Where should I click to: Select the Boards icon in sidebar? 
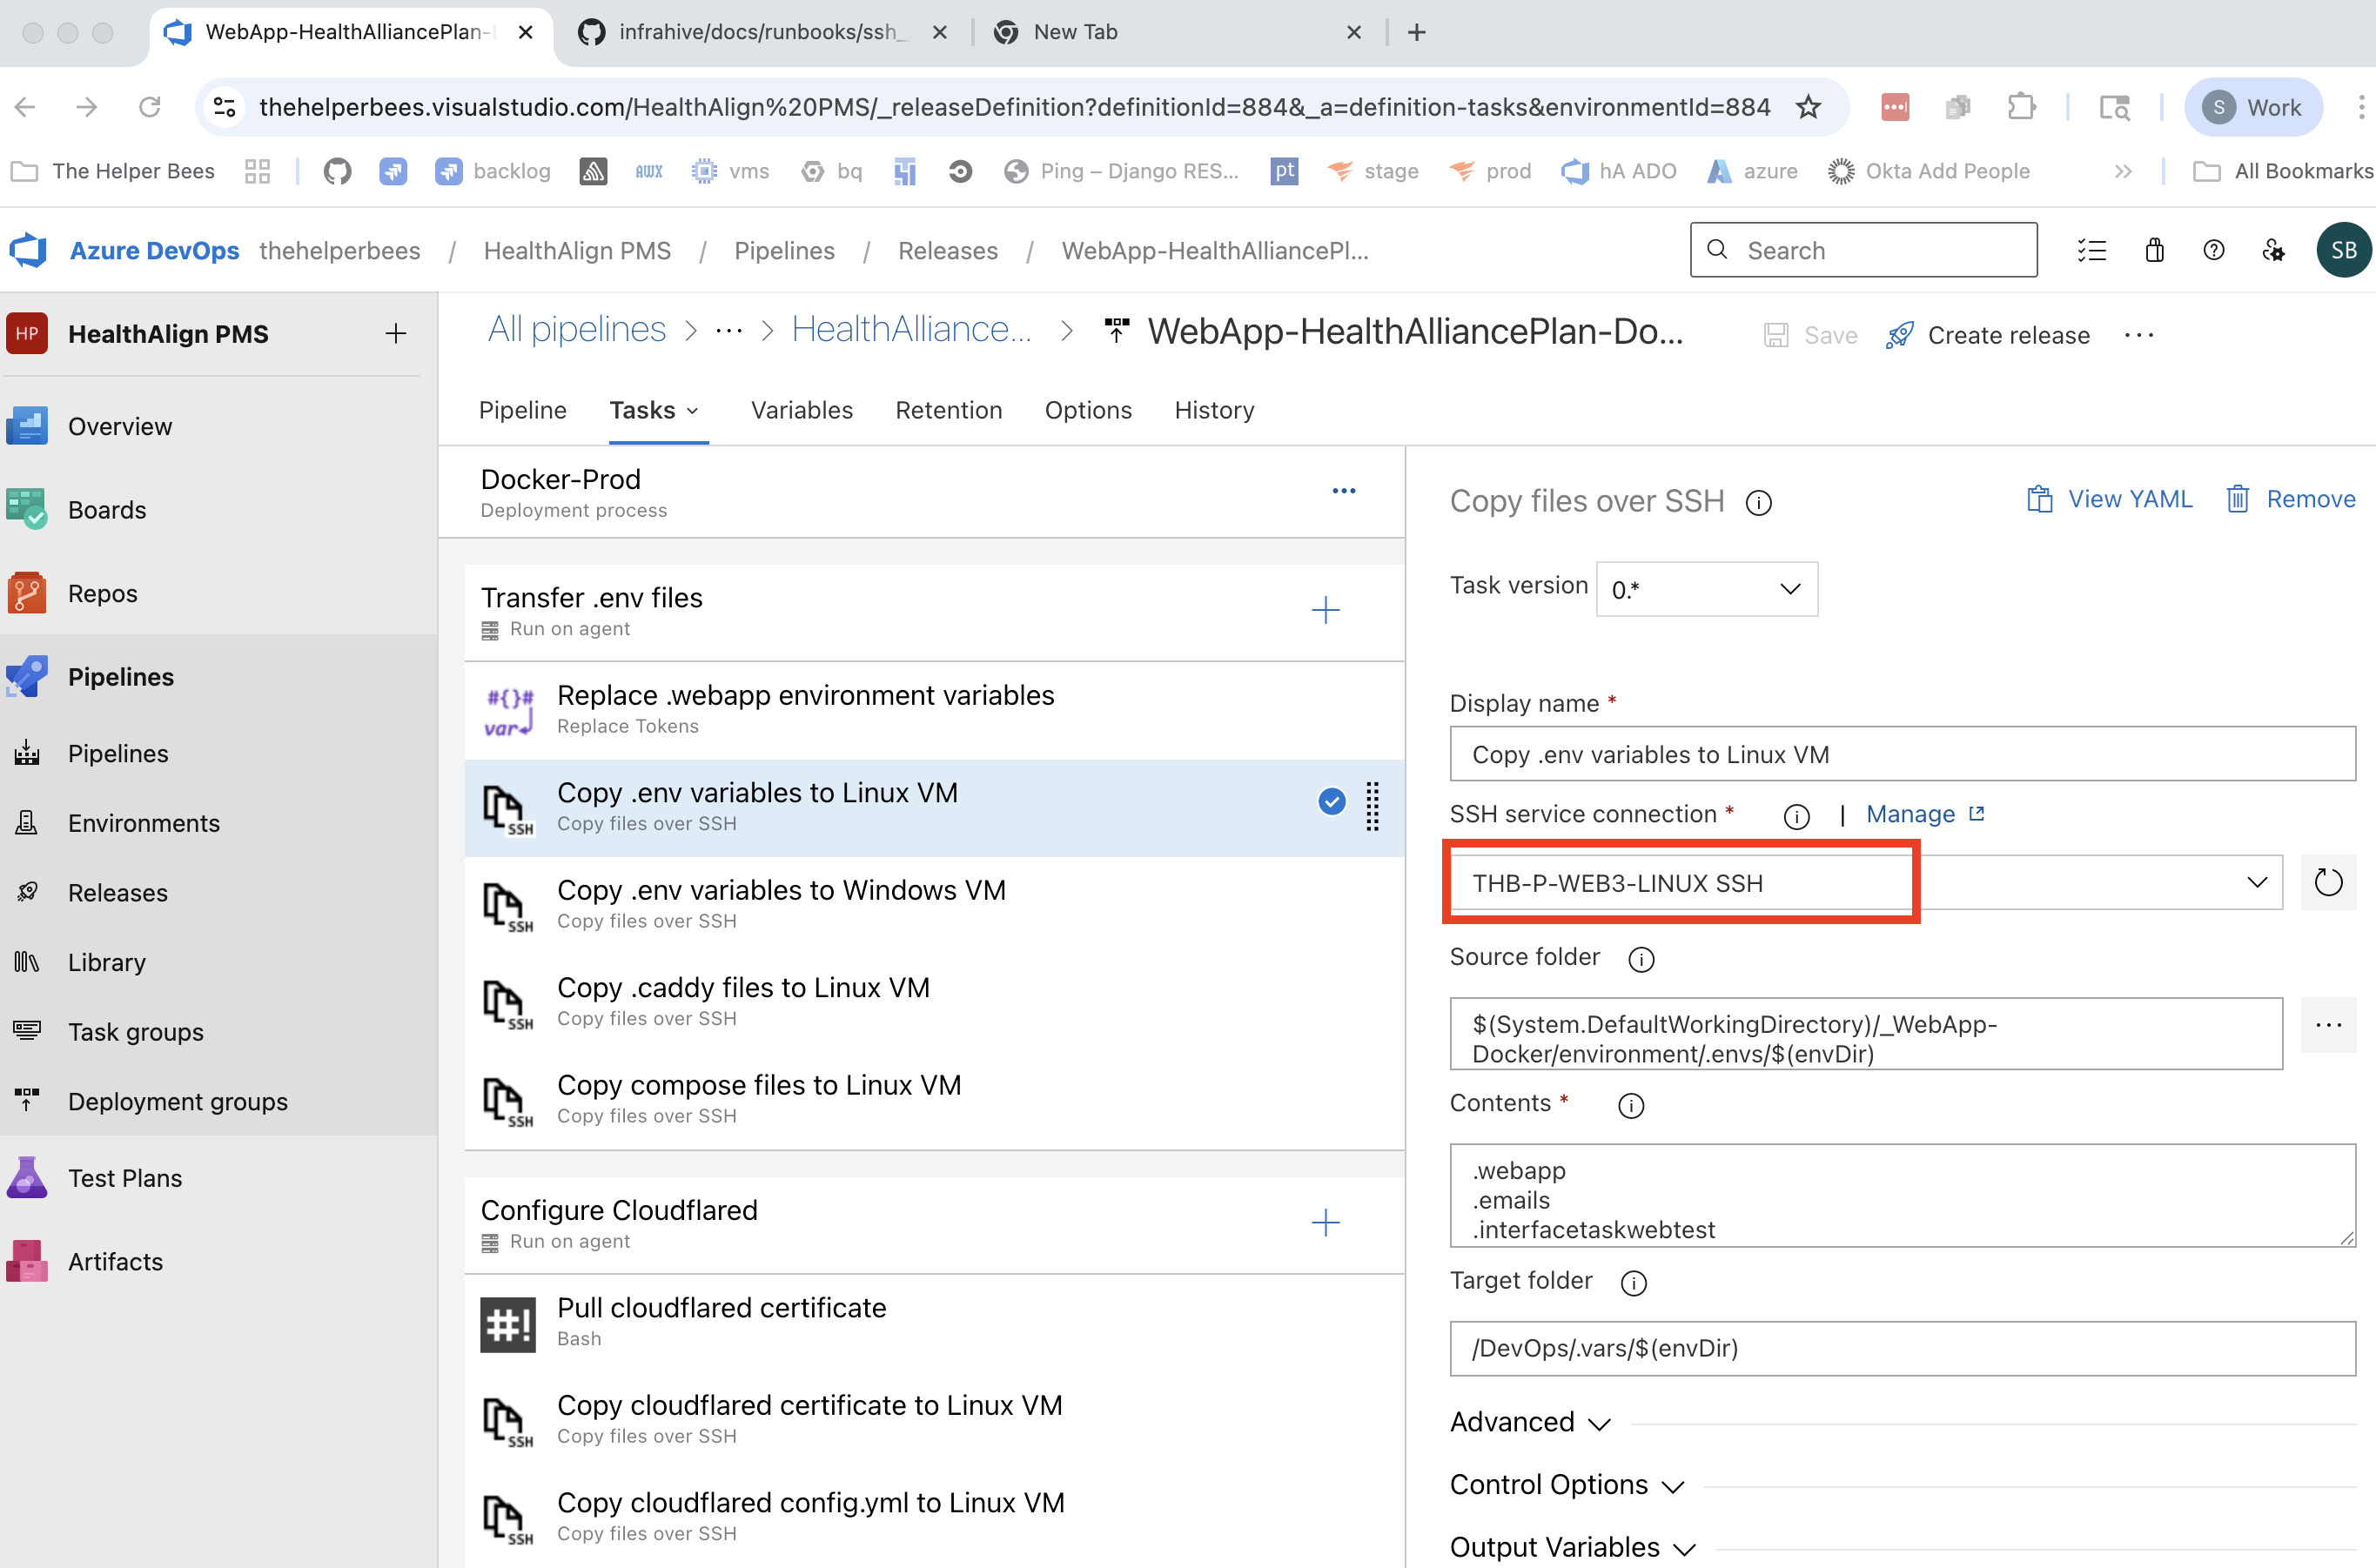click(27, 509)
